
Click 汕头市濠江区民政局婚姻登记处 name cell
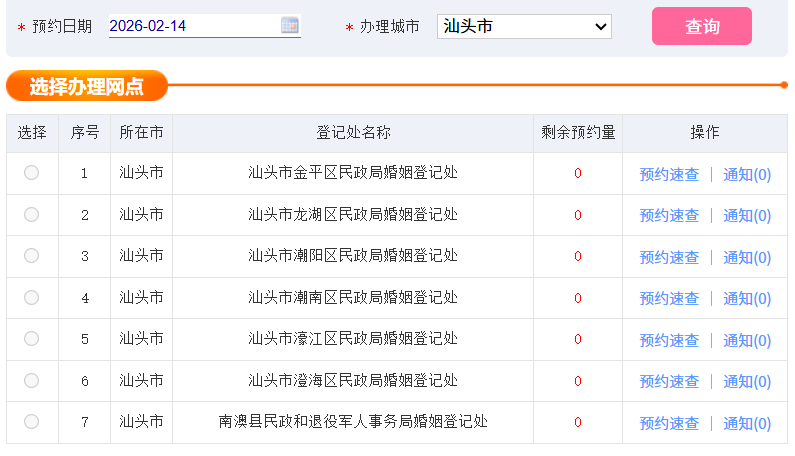point(353,338)
